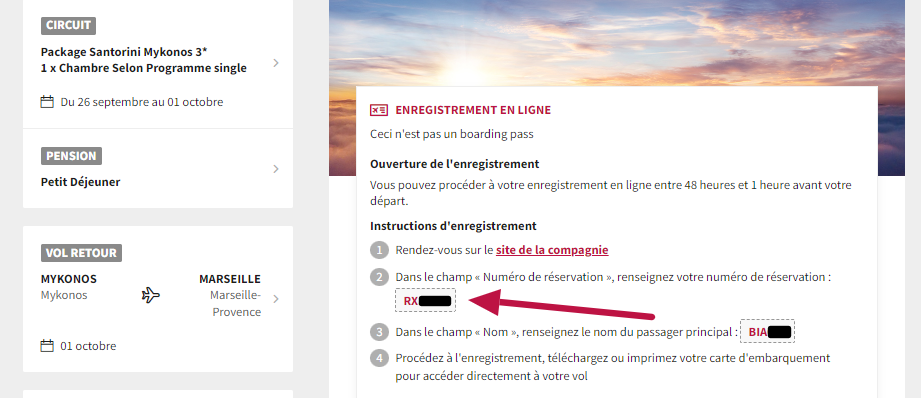Click the PENSION label badge
This screenshot has width=921, height=398.
pyautogui.click(x=71, y=156)
